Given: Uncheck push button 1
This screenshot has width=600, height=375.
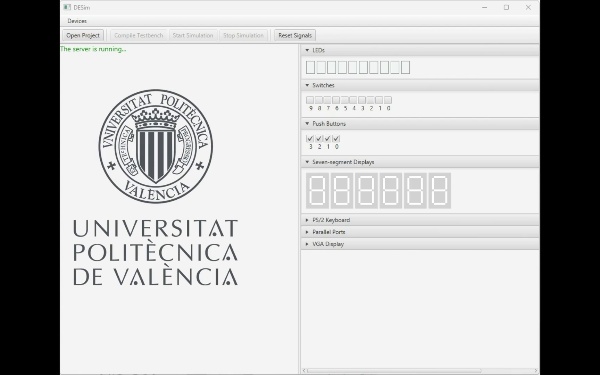Looking at the screenshot, I should click(x=328, y=139).
